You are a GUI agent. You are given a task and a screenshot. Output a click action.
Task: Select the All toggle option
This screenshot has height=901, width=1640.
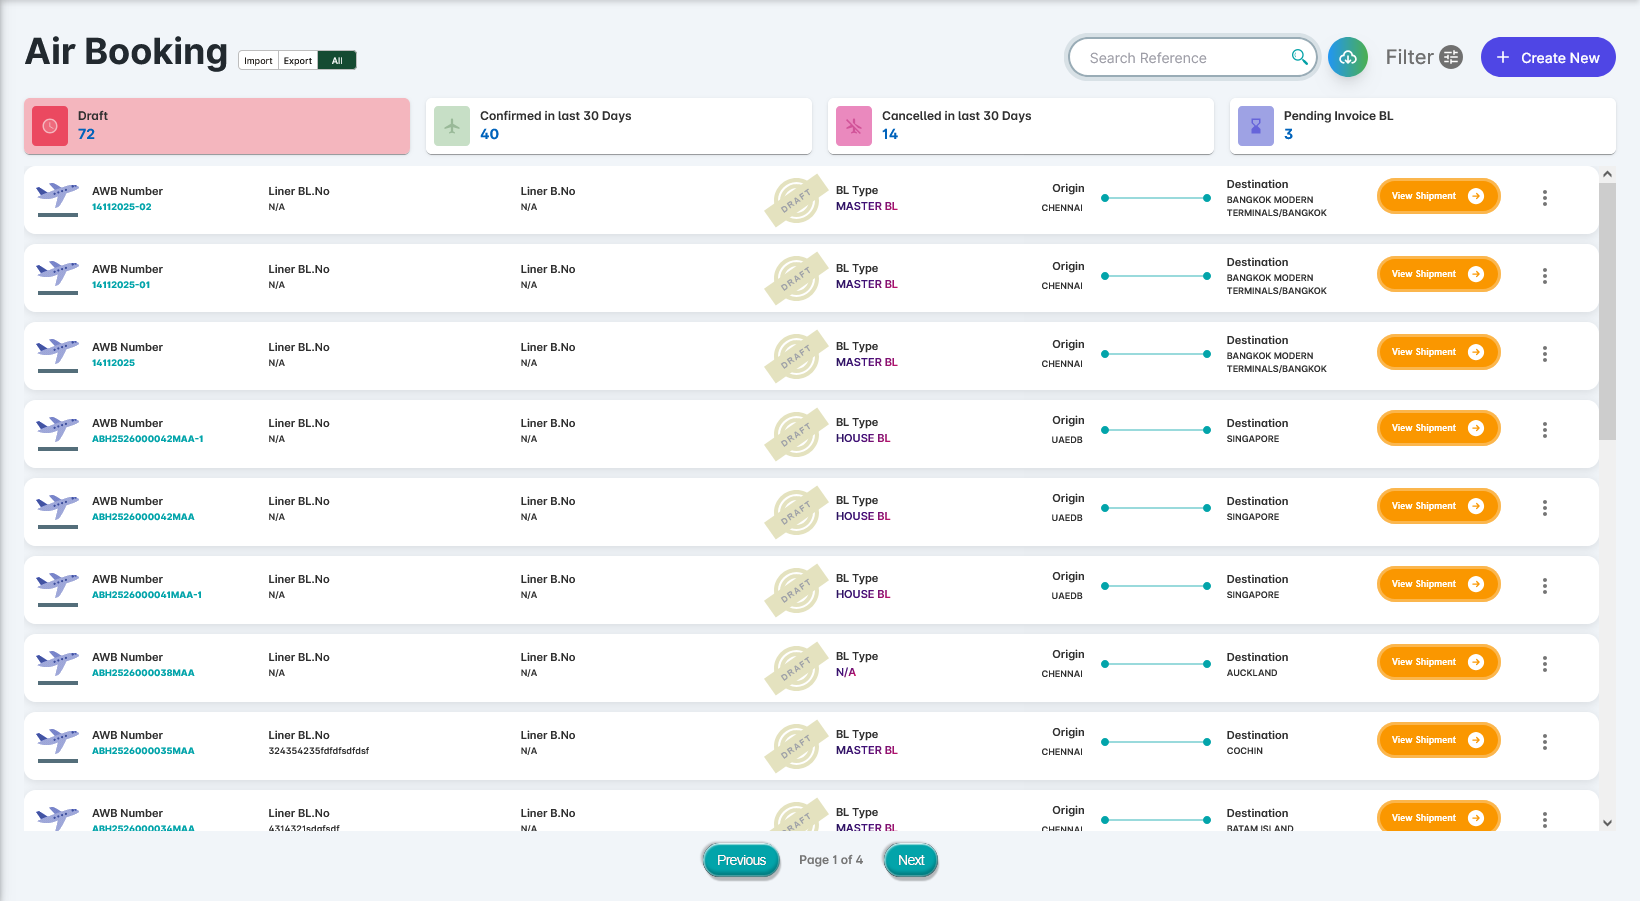point(337,61)
